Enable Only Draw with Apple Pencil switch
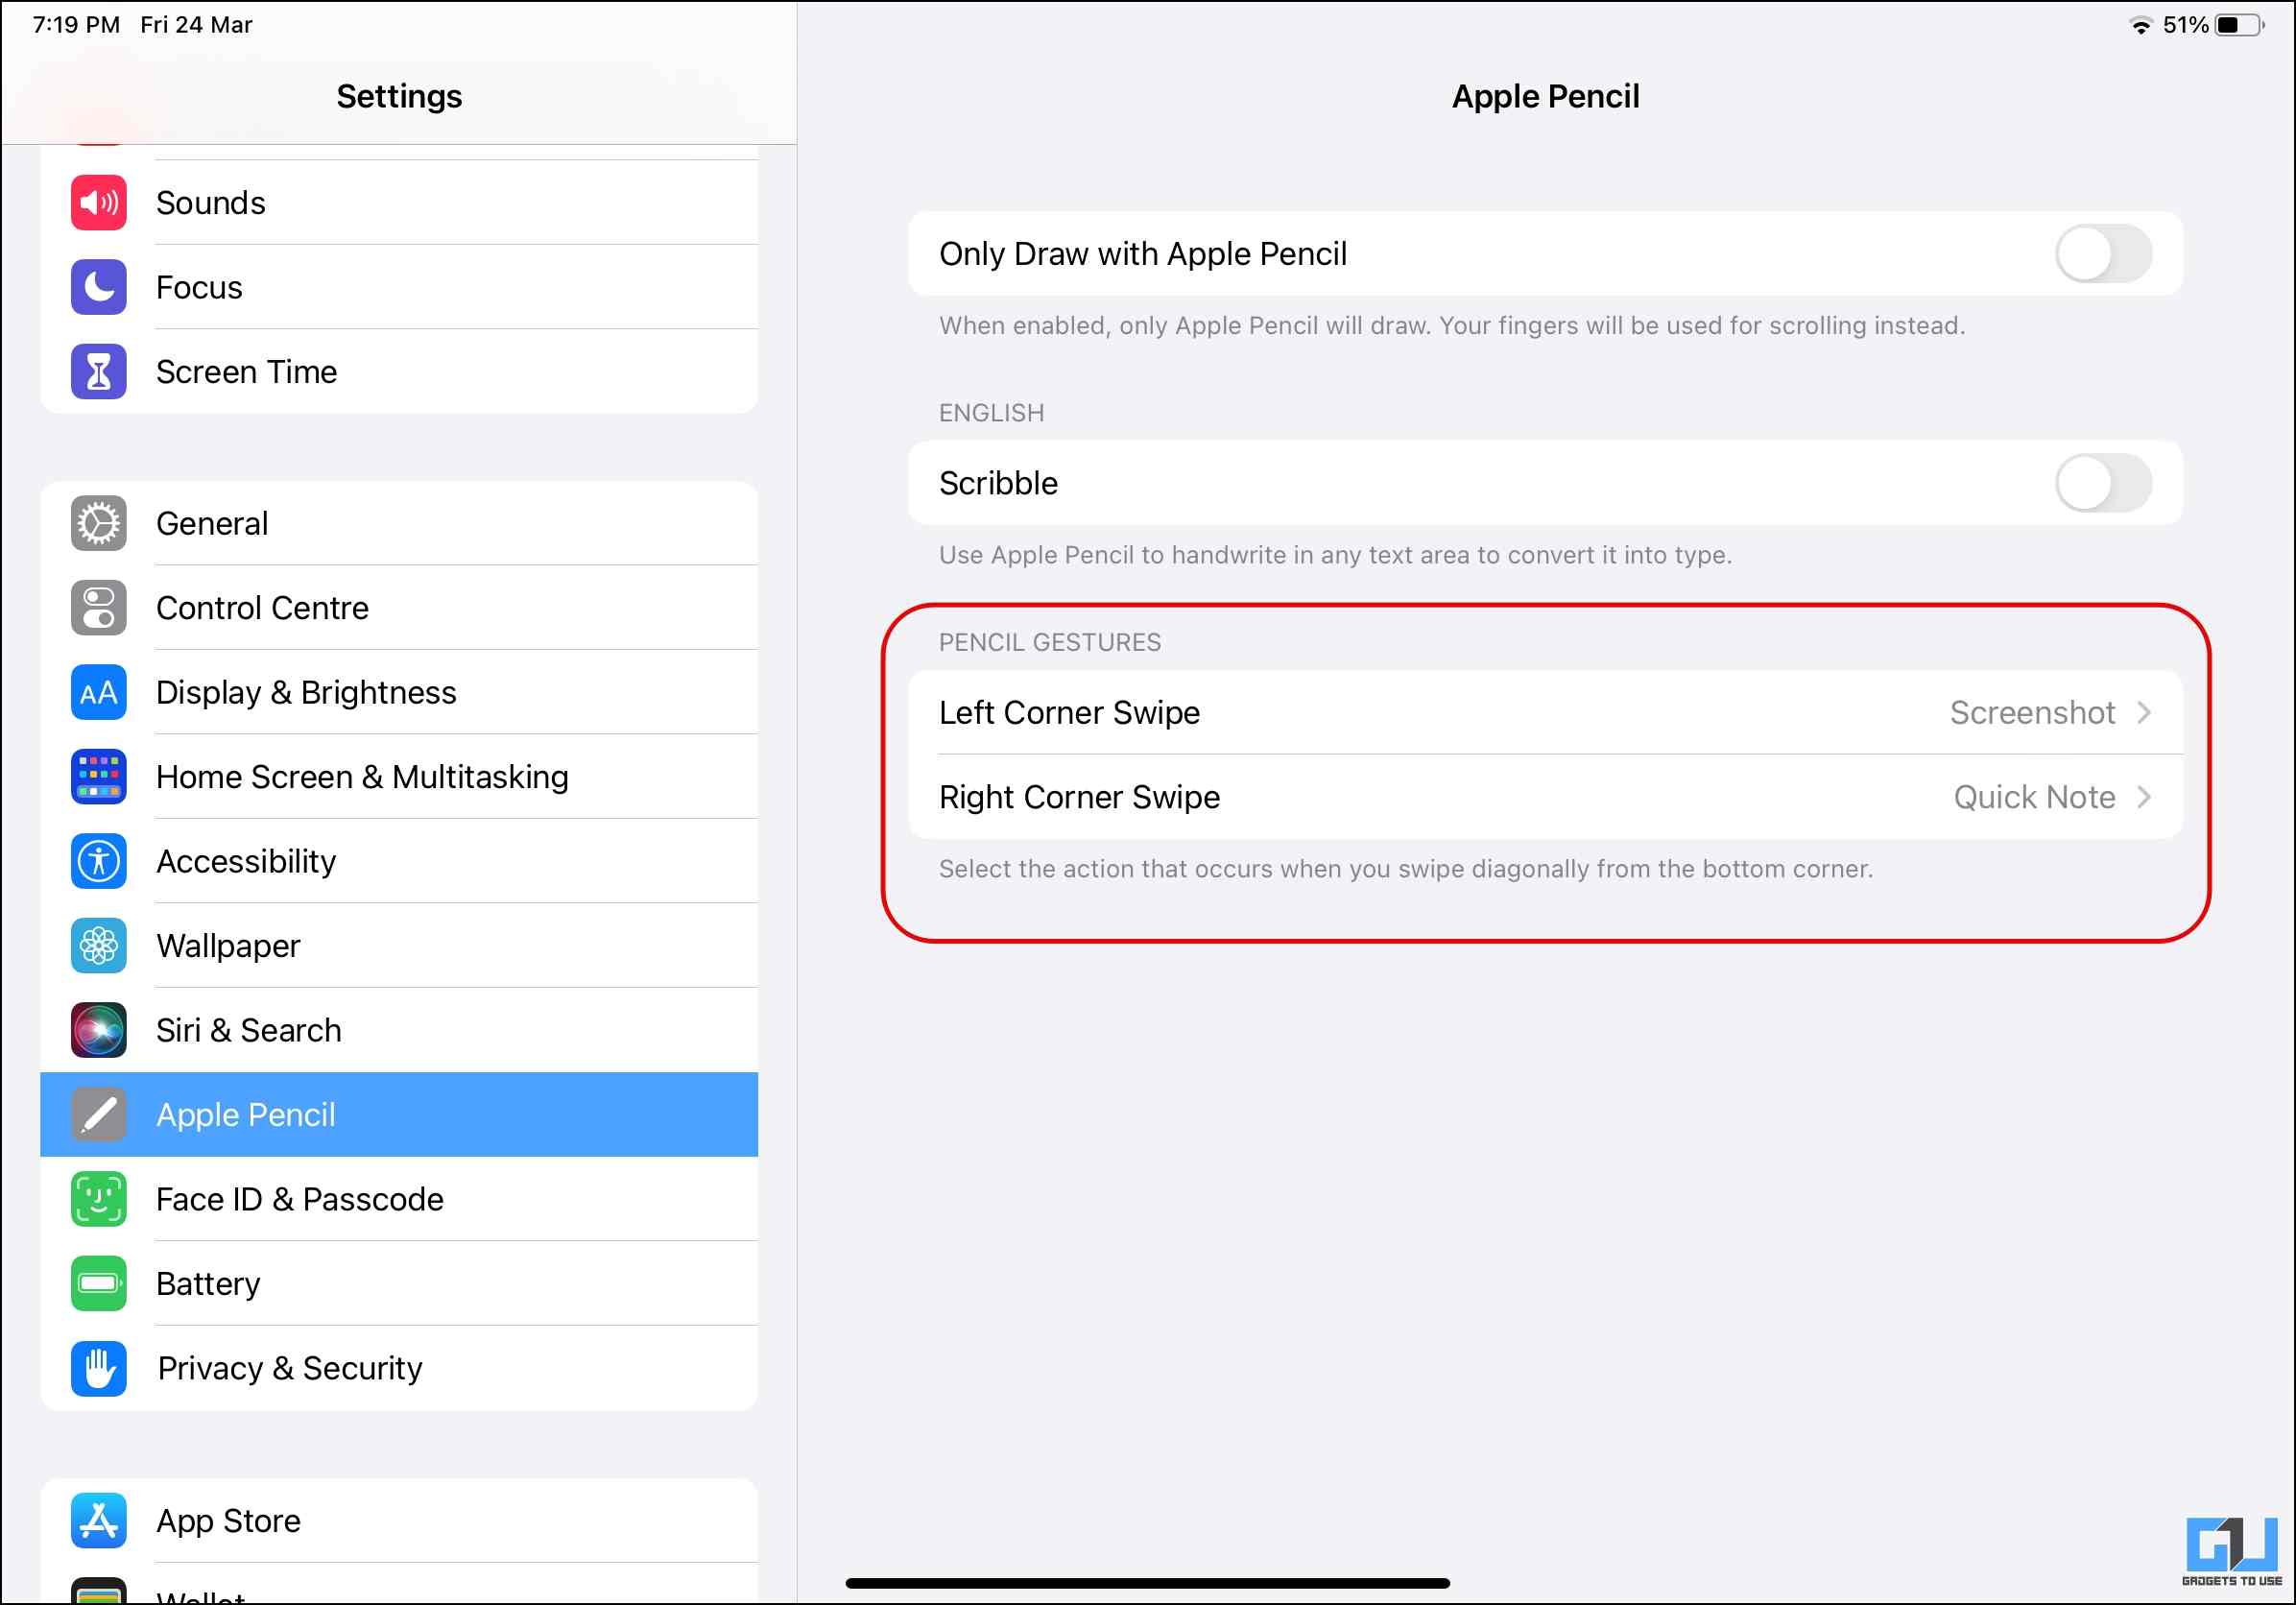2296x1605 pixels. [2103, 254]
